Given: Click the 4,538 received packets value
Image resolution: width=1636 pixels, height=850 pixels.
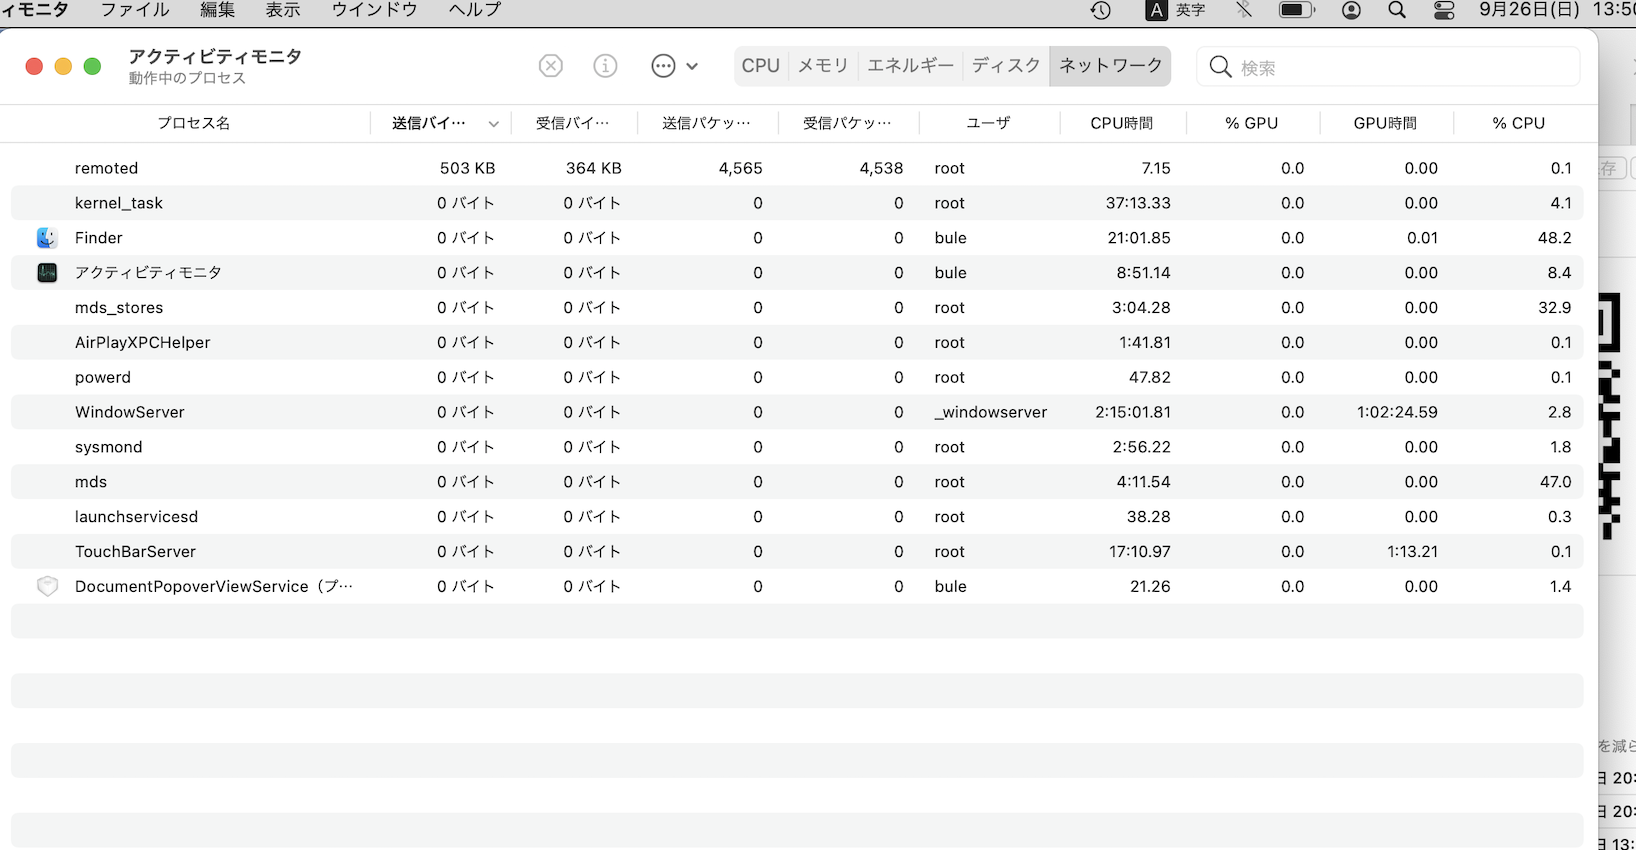Looking at the screenshot, I should click(881, 168).
